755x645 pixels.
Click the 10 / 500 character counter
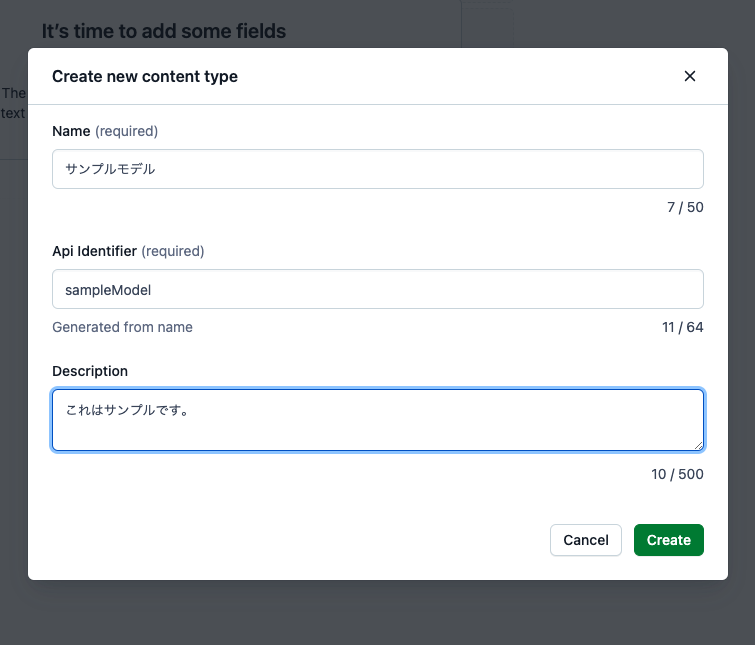677,474
